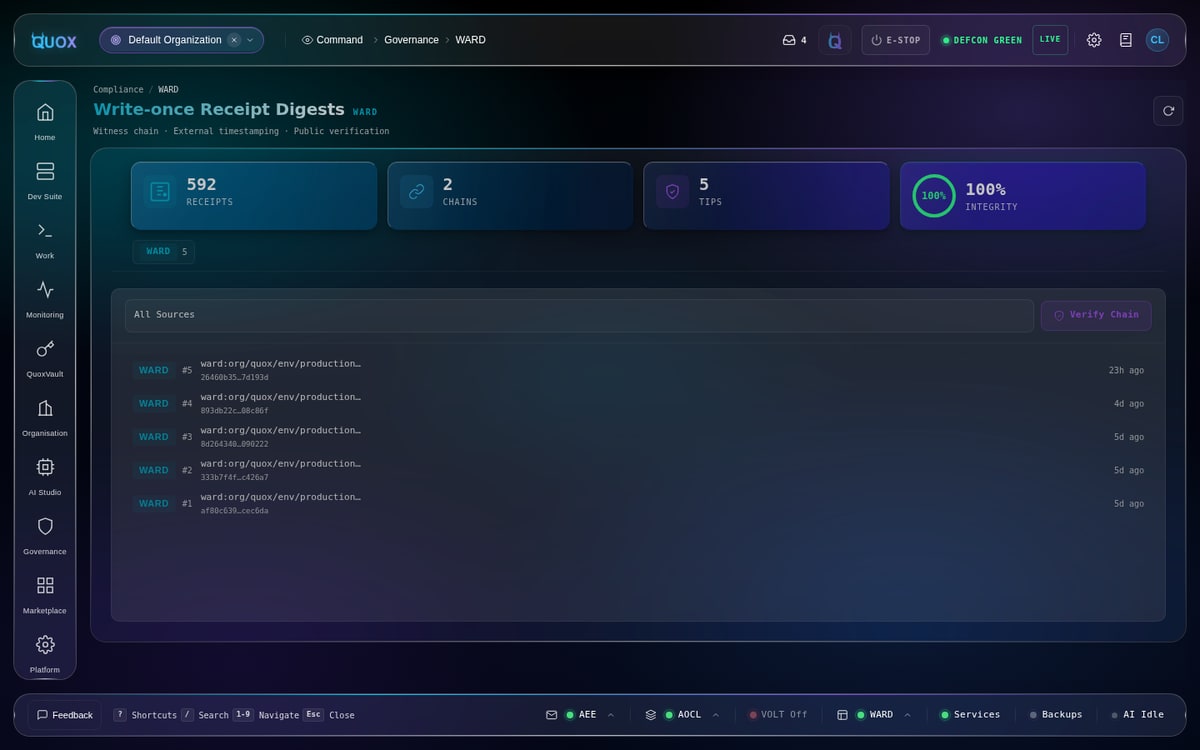Open the Home section in sidebar

(45, 120)
